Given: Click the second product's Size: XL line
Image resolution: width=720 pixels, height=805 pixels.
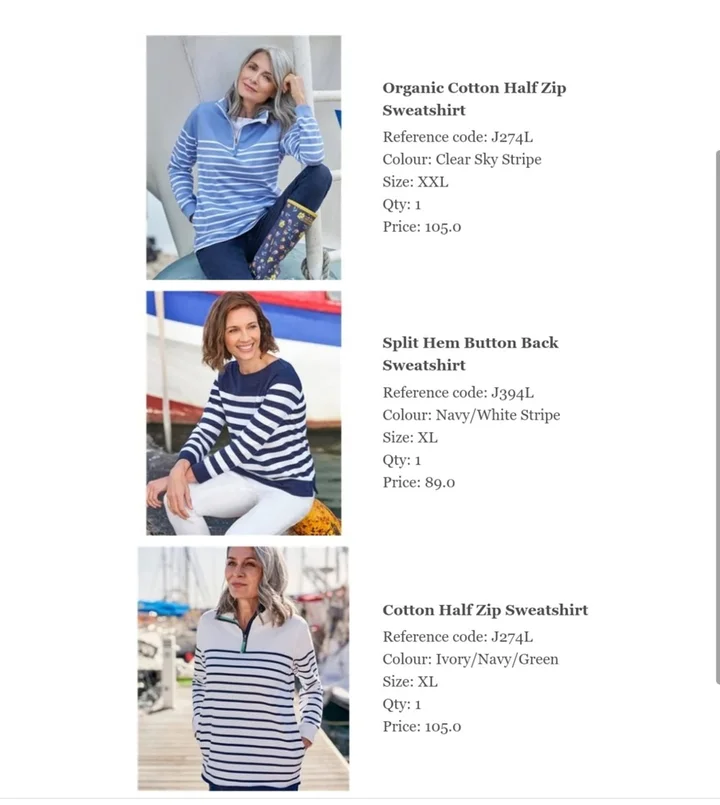Looking at the screenshot, I should [410, 437].
